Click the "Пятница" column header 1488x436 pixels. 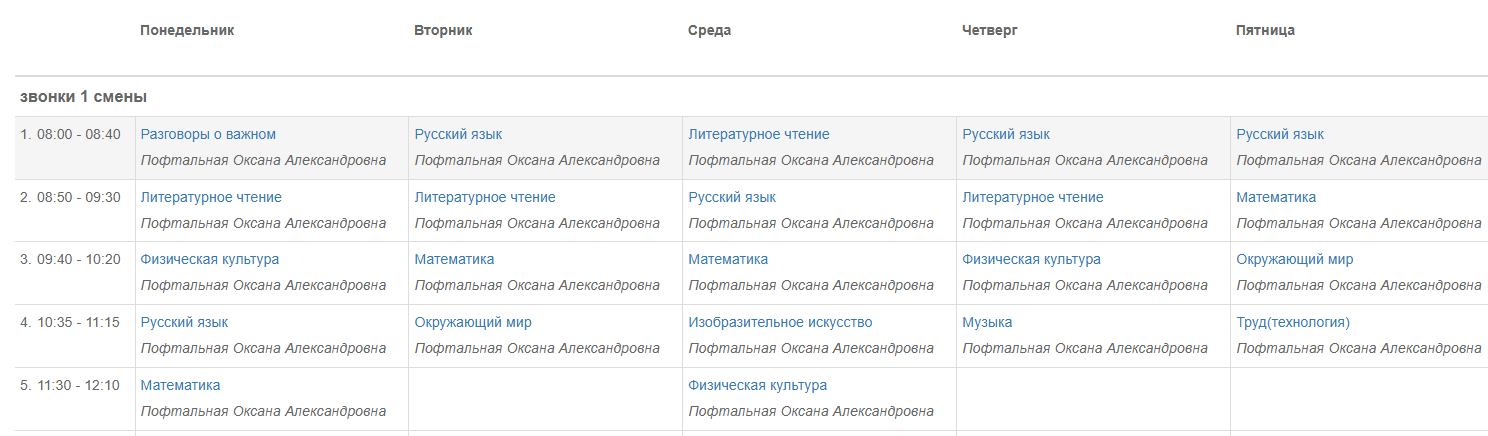[1266, 31]
